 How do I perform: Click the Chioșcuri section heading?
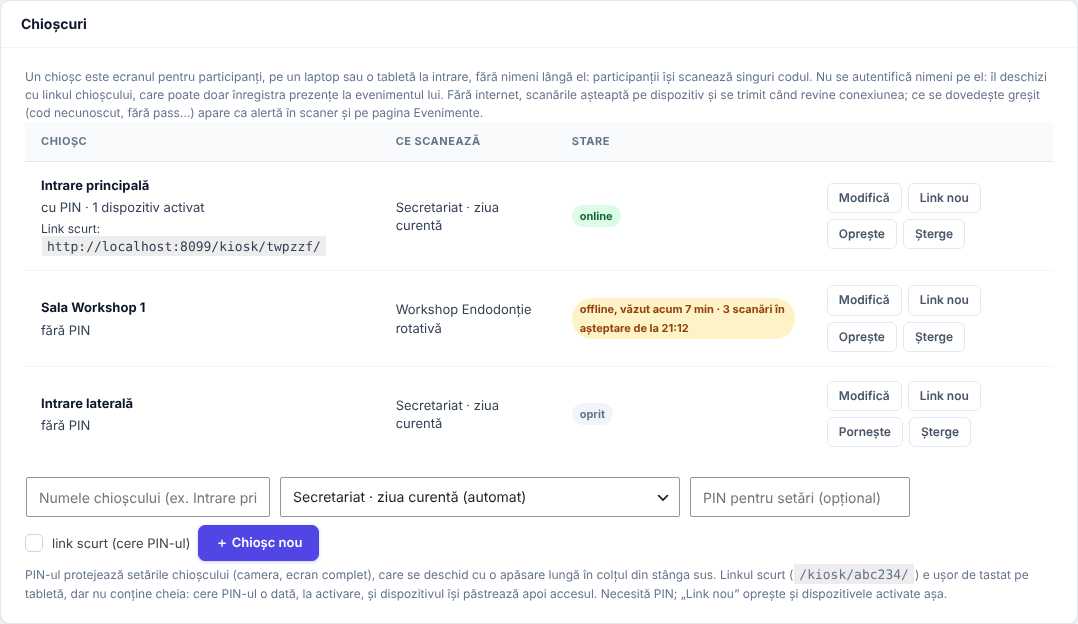54,24
